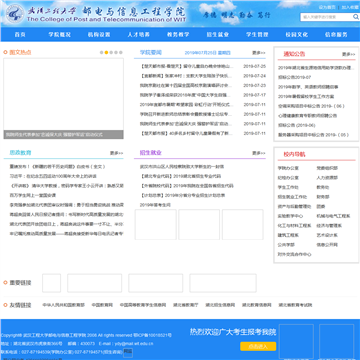The width and height of the screenshot is (360, 360).
Task: Open 财务部 in 校内导航
Action: (x=323, y=197)
